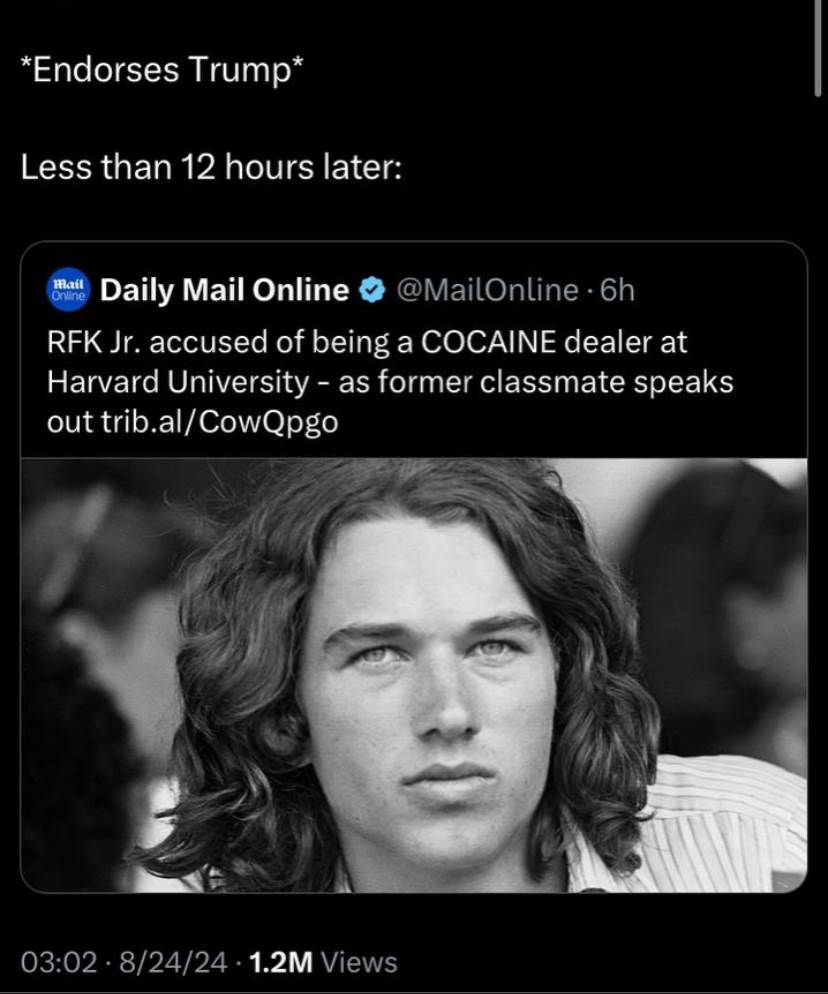Click the scrollbar at top right edge
Viewport: 828px width, 994px height.
tap(819, 50)
